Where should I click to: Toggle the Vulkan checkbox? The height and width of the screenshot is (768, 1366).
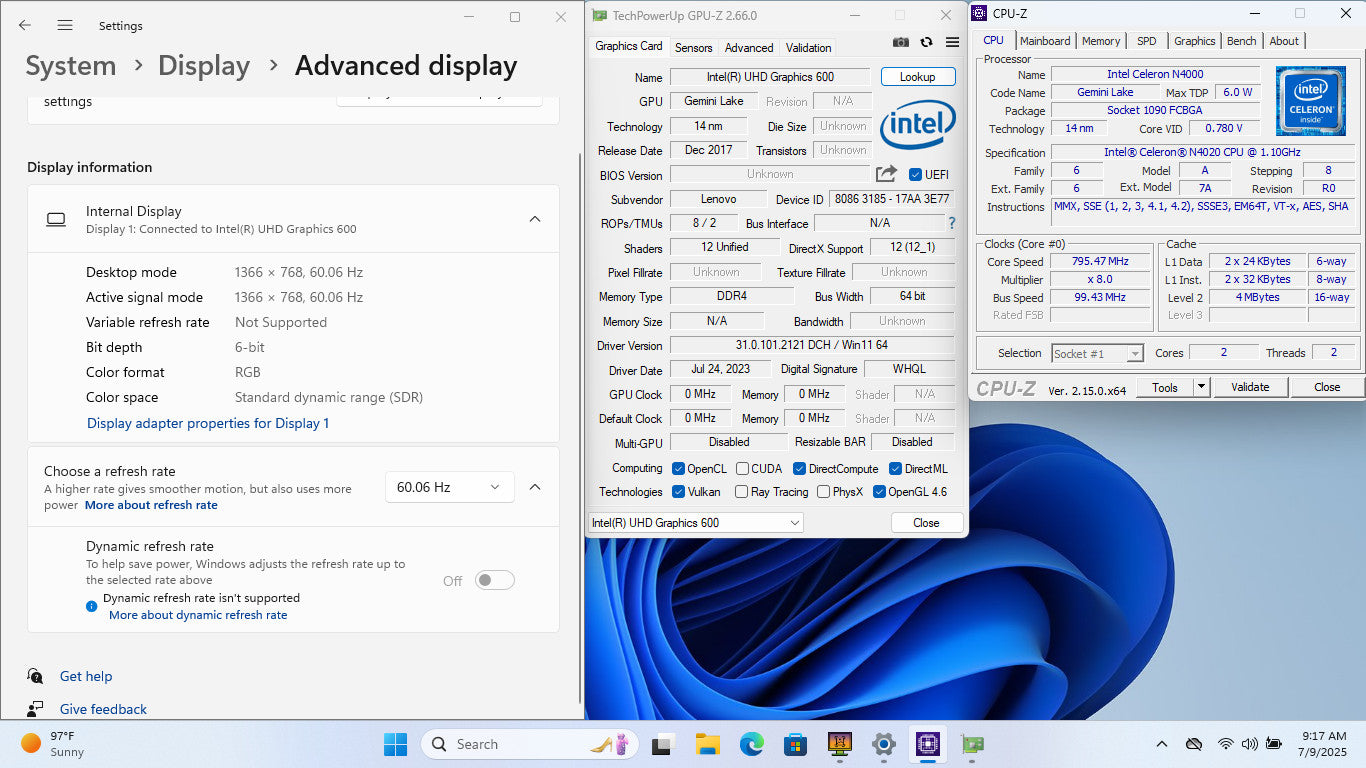coord(679,492)
